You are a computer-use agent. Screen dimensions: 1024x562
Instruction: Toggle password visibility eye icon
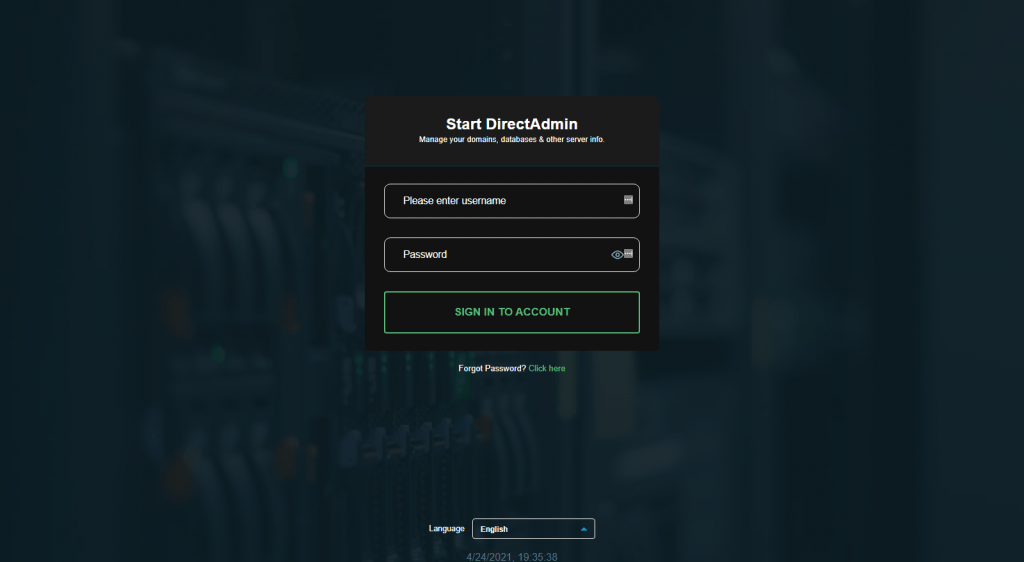pos(616,255)
